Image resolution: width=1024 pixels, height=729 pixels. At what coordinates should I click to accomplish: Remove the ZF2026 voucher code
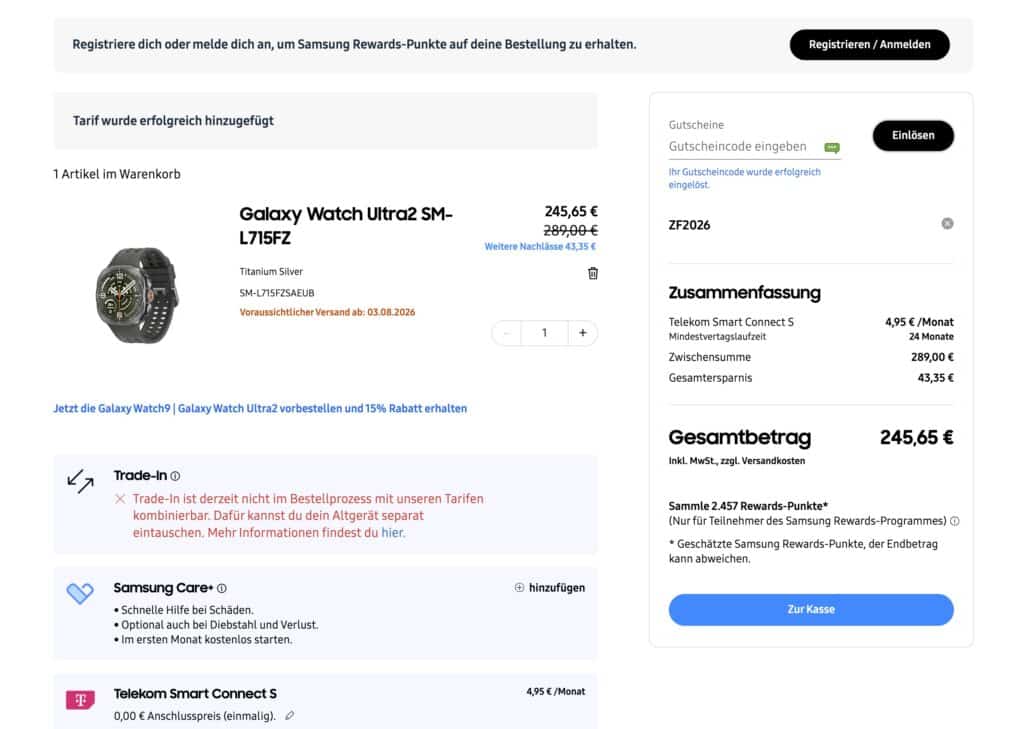point(947,223)
